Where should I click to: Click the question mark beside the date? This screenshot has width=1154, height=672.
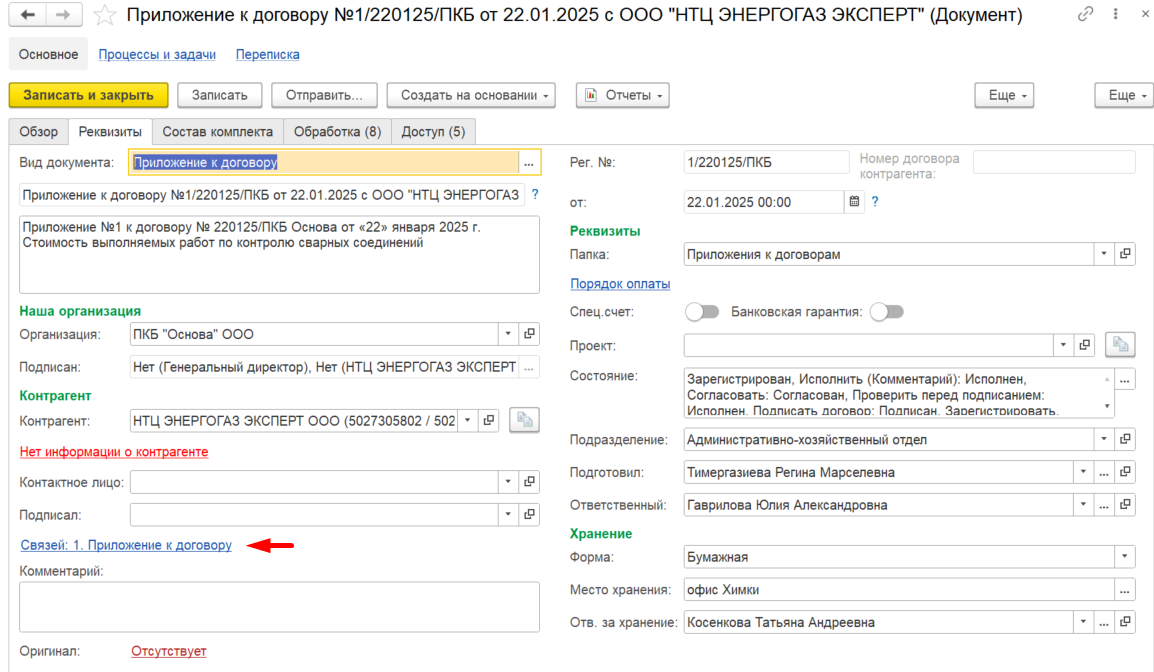(x=875, y=202)
